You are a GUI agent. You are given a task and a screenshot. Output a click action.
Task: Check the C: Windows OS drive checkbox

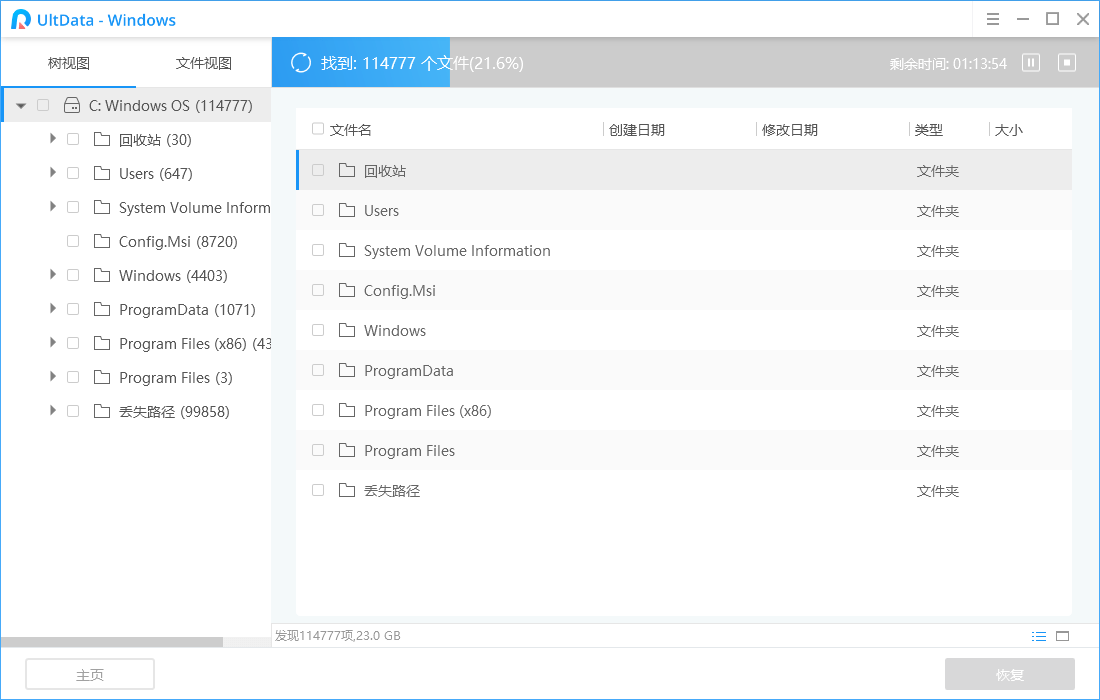[44, 104]
